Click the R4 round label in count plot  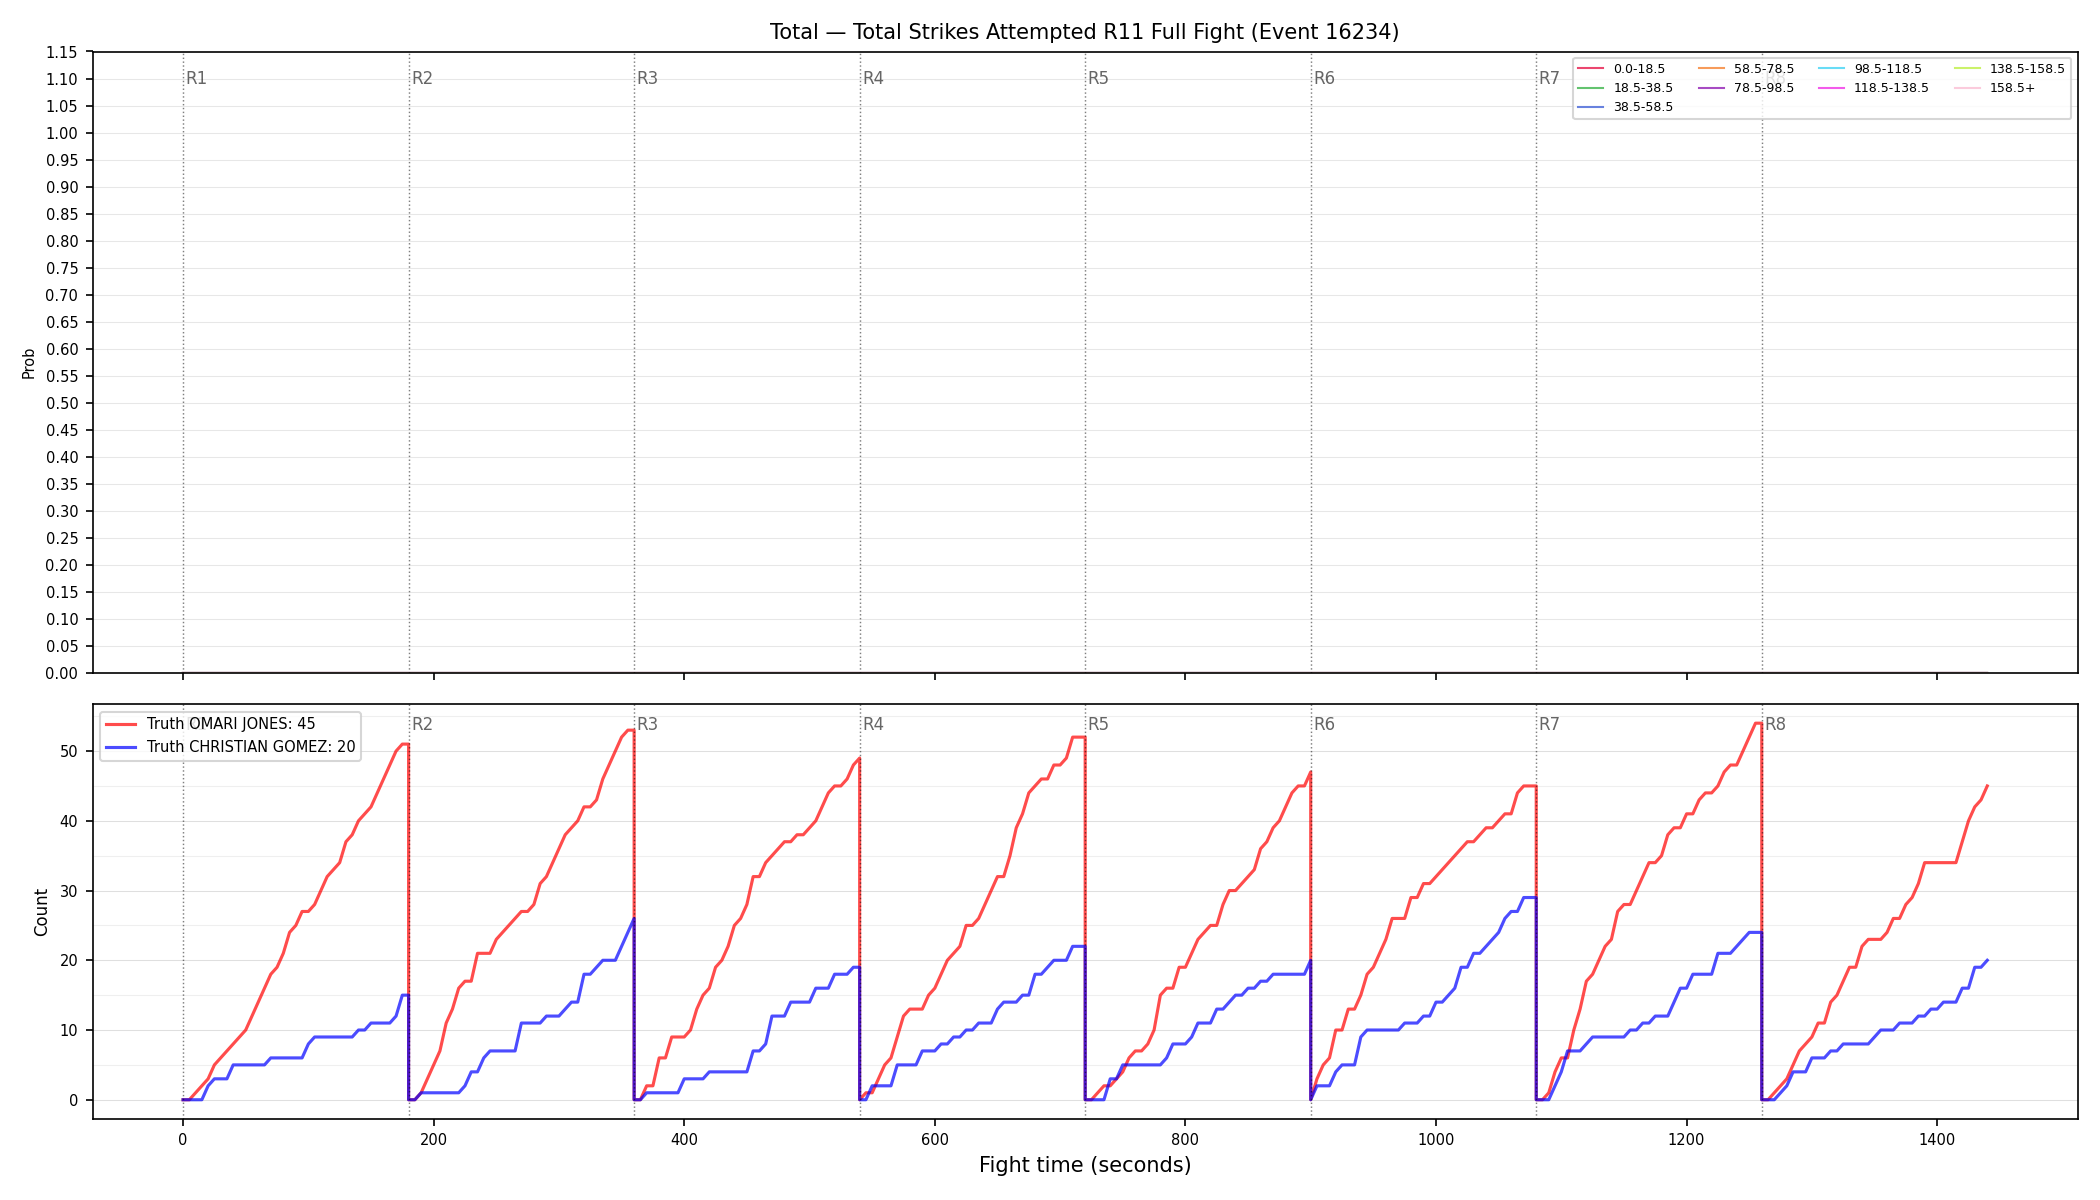pos(874,724)
